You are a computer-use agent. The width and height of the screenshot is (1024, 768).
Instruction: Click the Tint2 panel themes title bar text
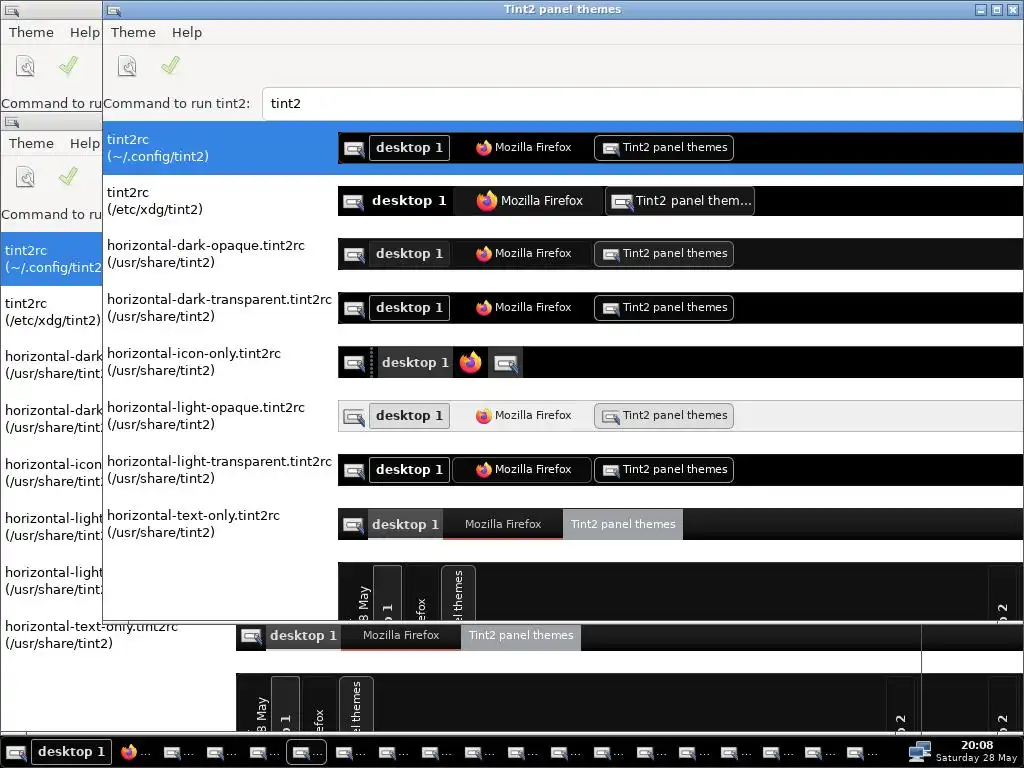pos(562,9)
